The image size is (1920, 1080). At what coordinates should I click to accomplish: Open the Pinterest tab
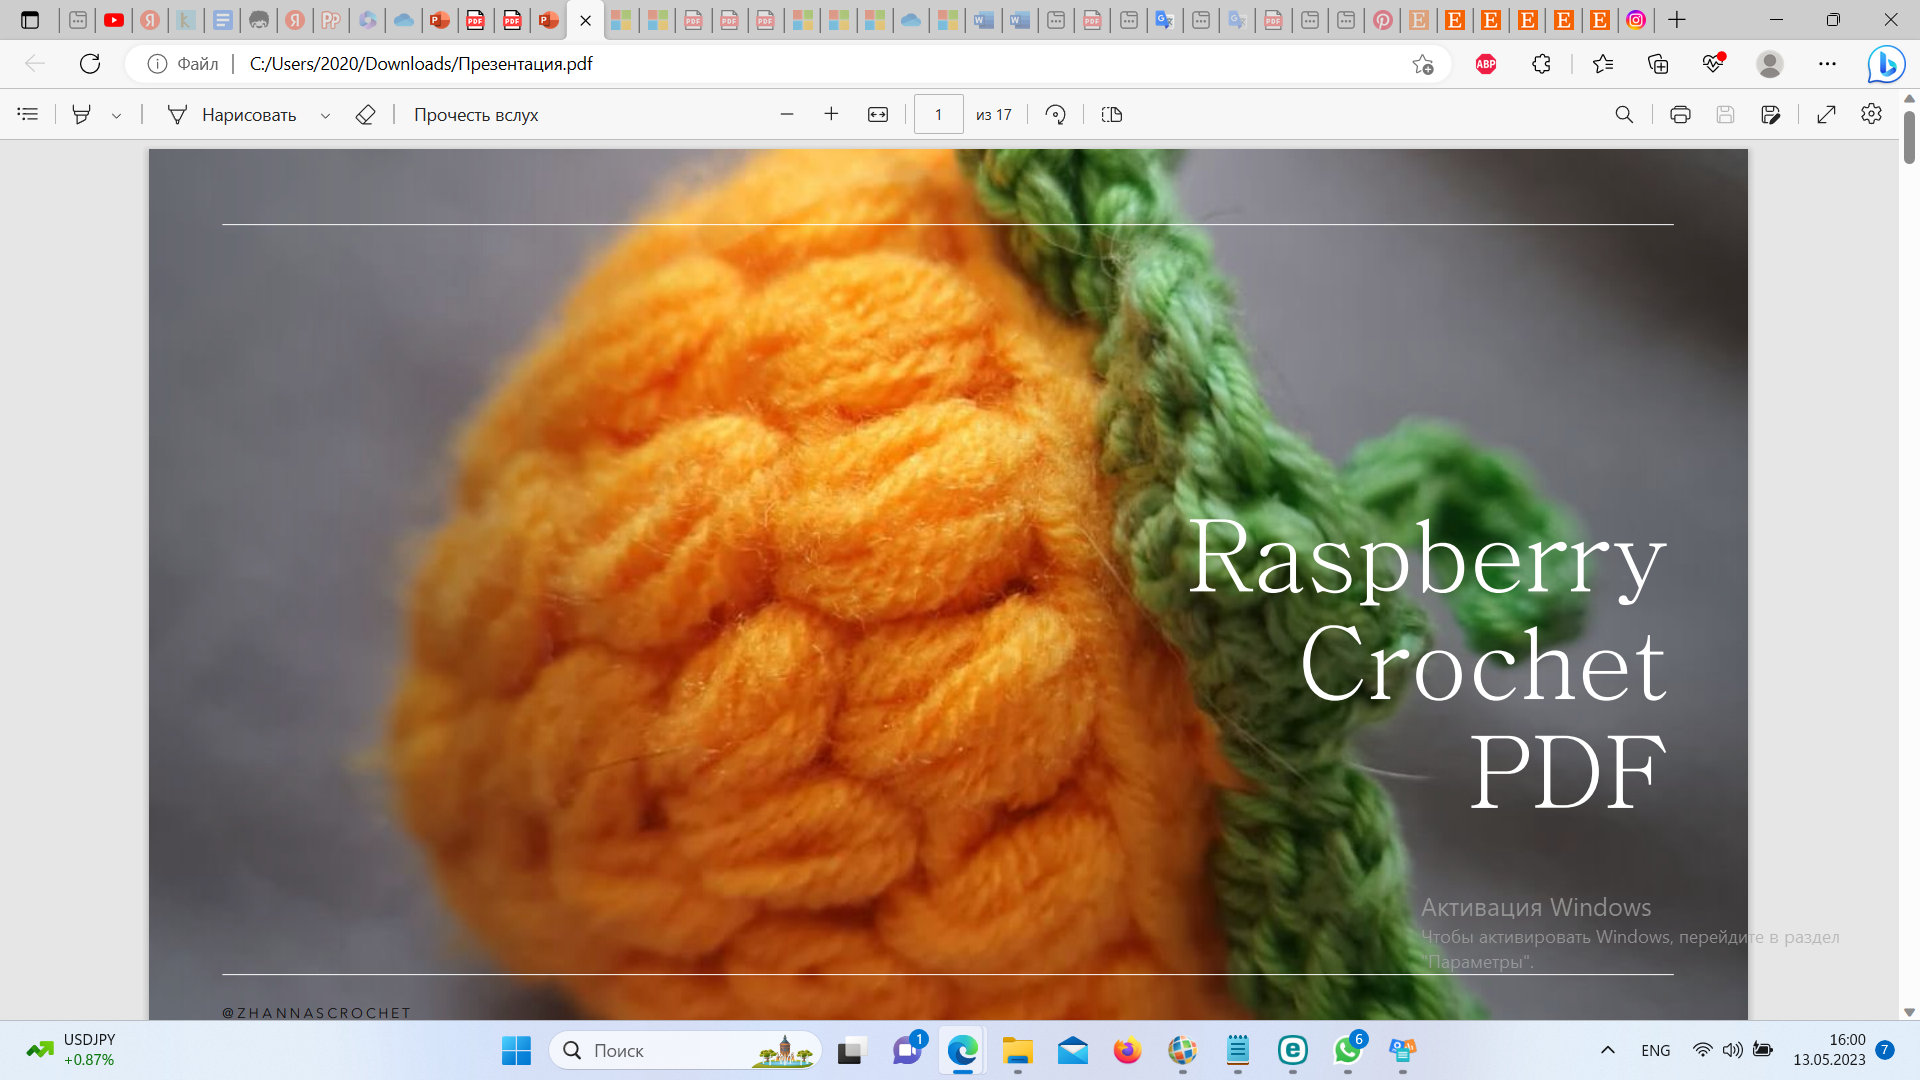pyautogui.click(x=1382, y=19)
